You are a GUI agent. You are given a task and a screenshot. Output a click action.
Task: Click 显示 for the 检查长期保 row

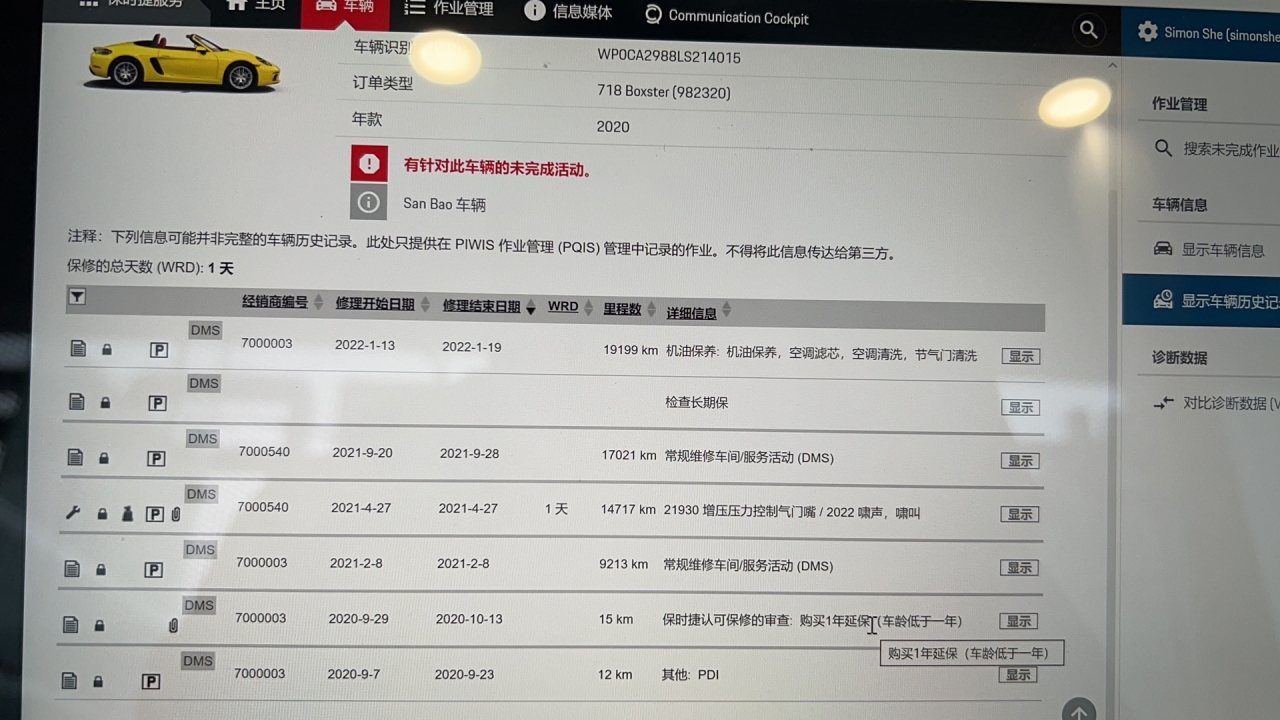click(x=1021, y=407)
